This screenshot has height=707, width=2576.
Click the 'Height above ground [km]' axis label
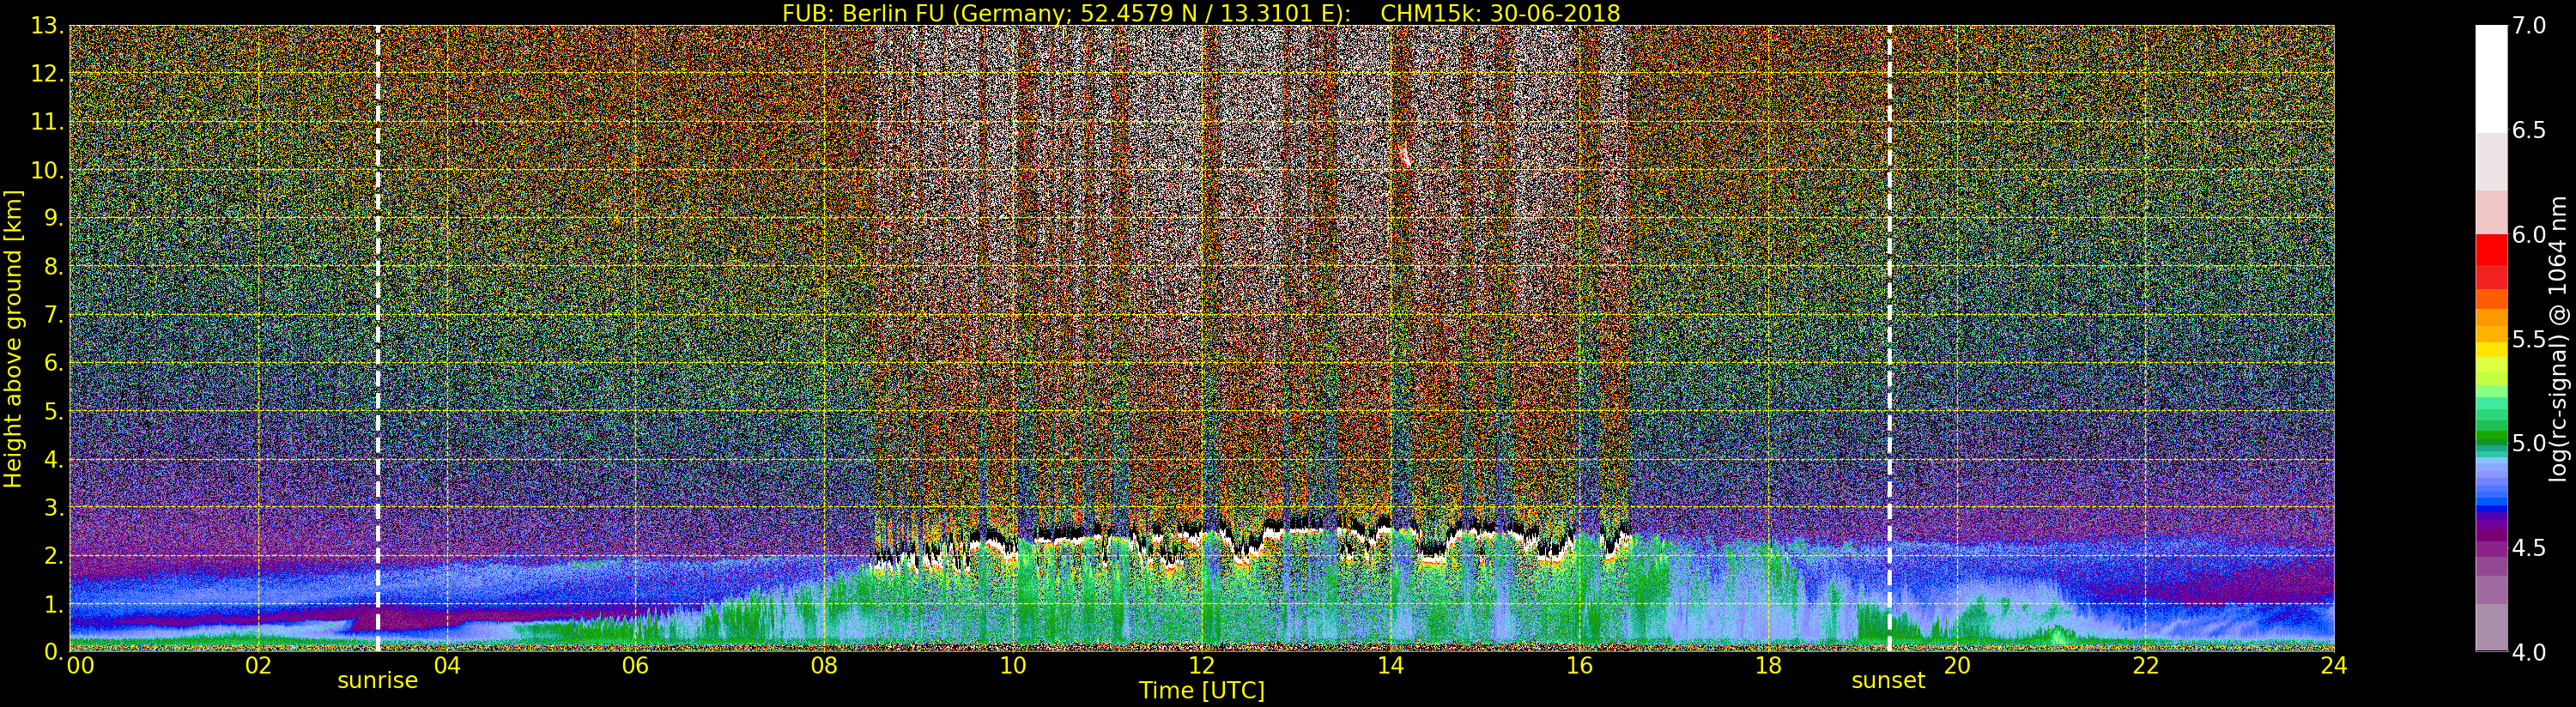click(x=13, y=339)
